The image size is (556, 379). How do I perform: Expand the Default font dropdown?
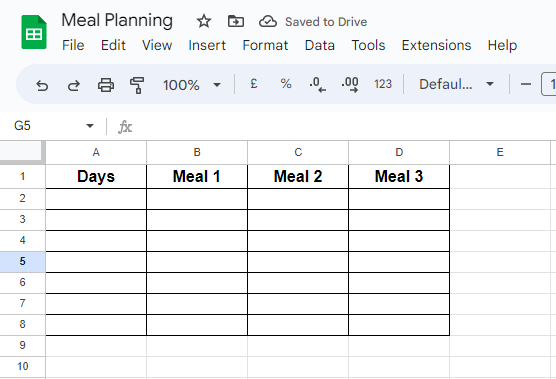(456, 84)
